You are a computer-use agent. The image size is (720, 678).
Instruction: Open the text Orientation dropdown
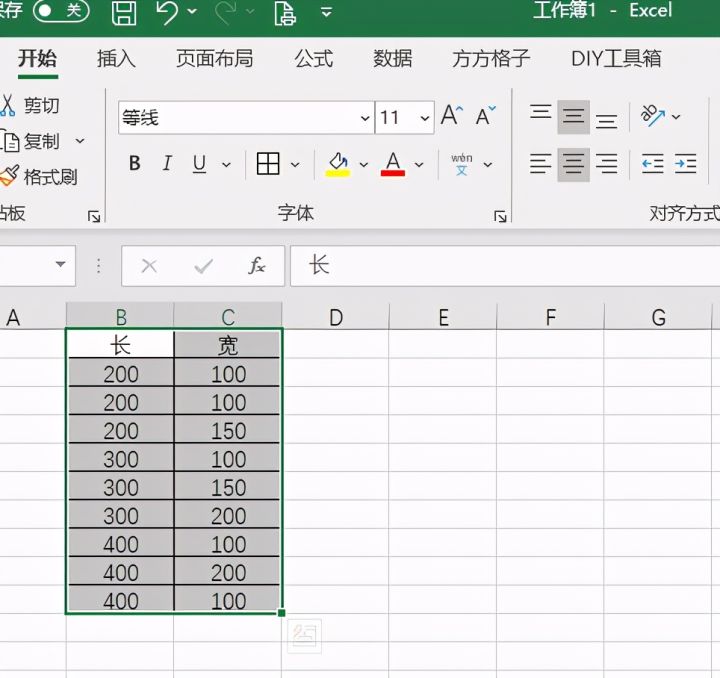coord(676,117)
